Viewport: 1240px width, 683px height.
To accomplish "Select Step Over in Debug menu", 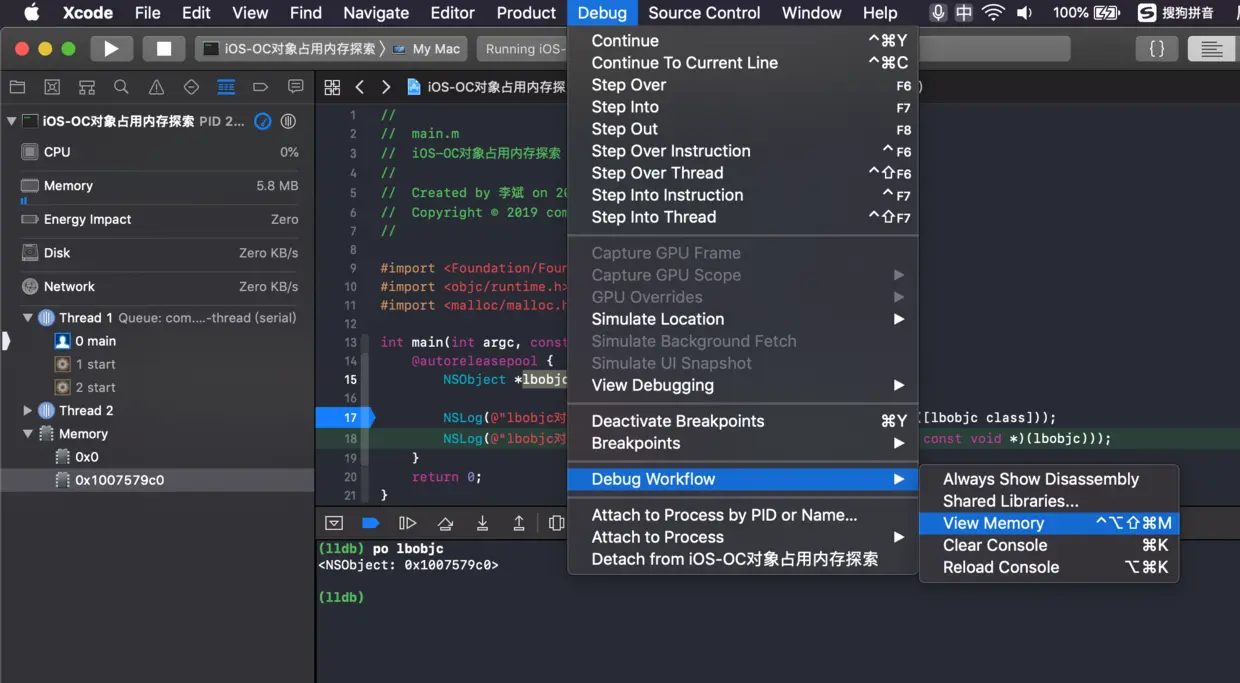I will (628, 85).
